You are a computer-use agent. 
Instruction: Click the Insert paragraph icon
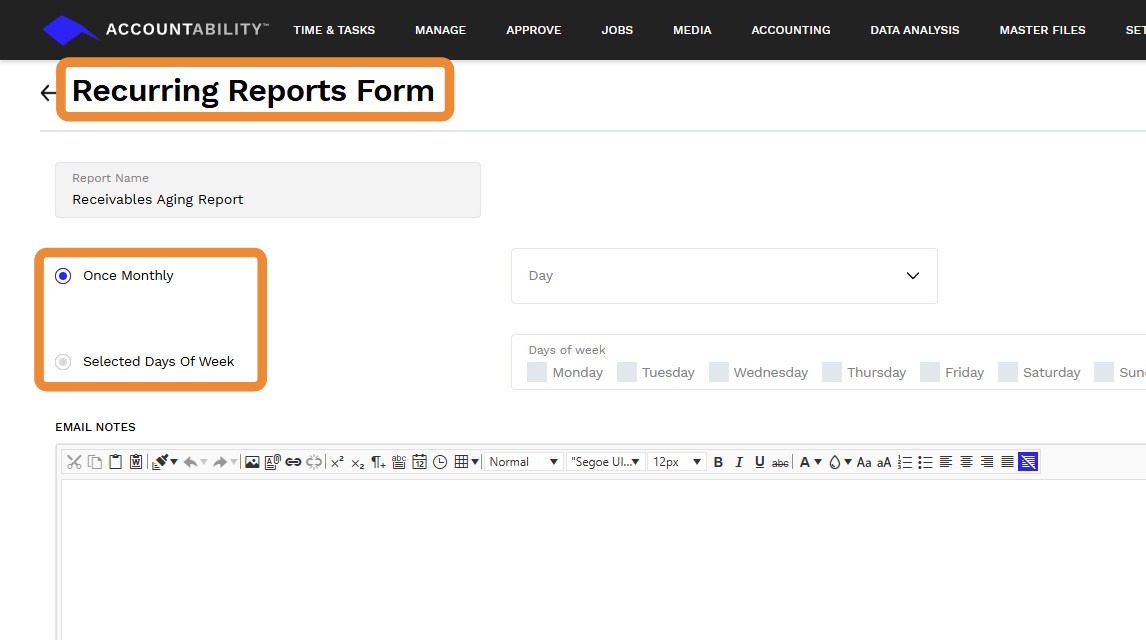378,462
